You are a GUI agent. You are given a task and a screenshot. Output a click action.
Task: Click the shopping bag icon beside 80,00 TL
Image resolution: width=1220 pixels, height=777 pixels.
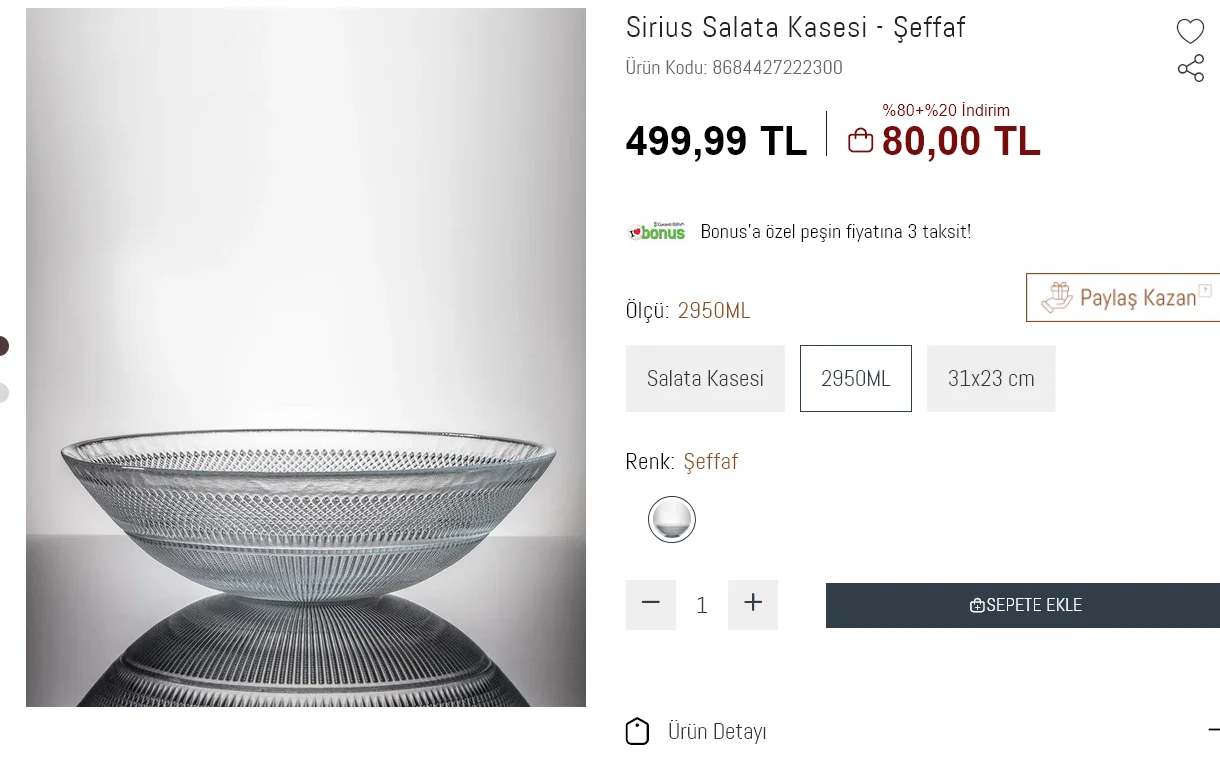tap(860, 140)
